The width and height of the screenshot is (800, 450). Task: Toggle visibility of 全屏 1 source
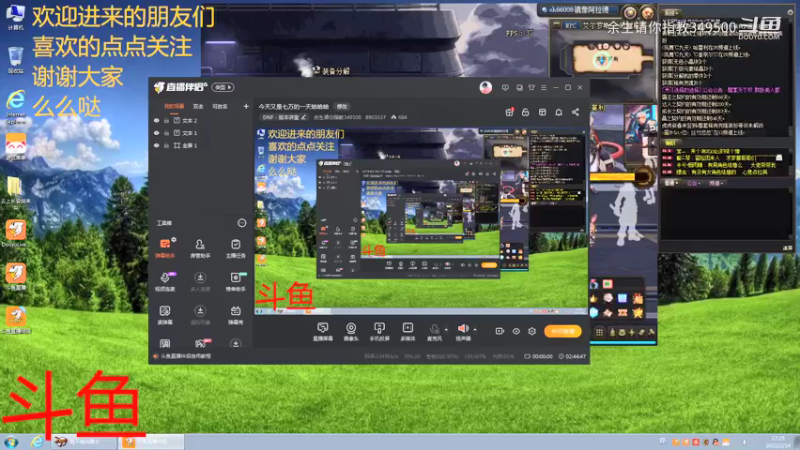156,145
